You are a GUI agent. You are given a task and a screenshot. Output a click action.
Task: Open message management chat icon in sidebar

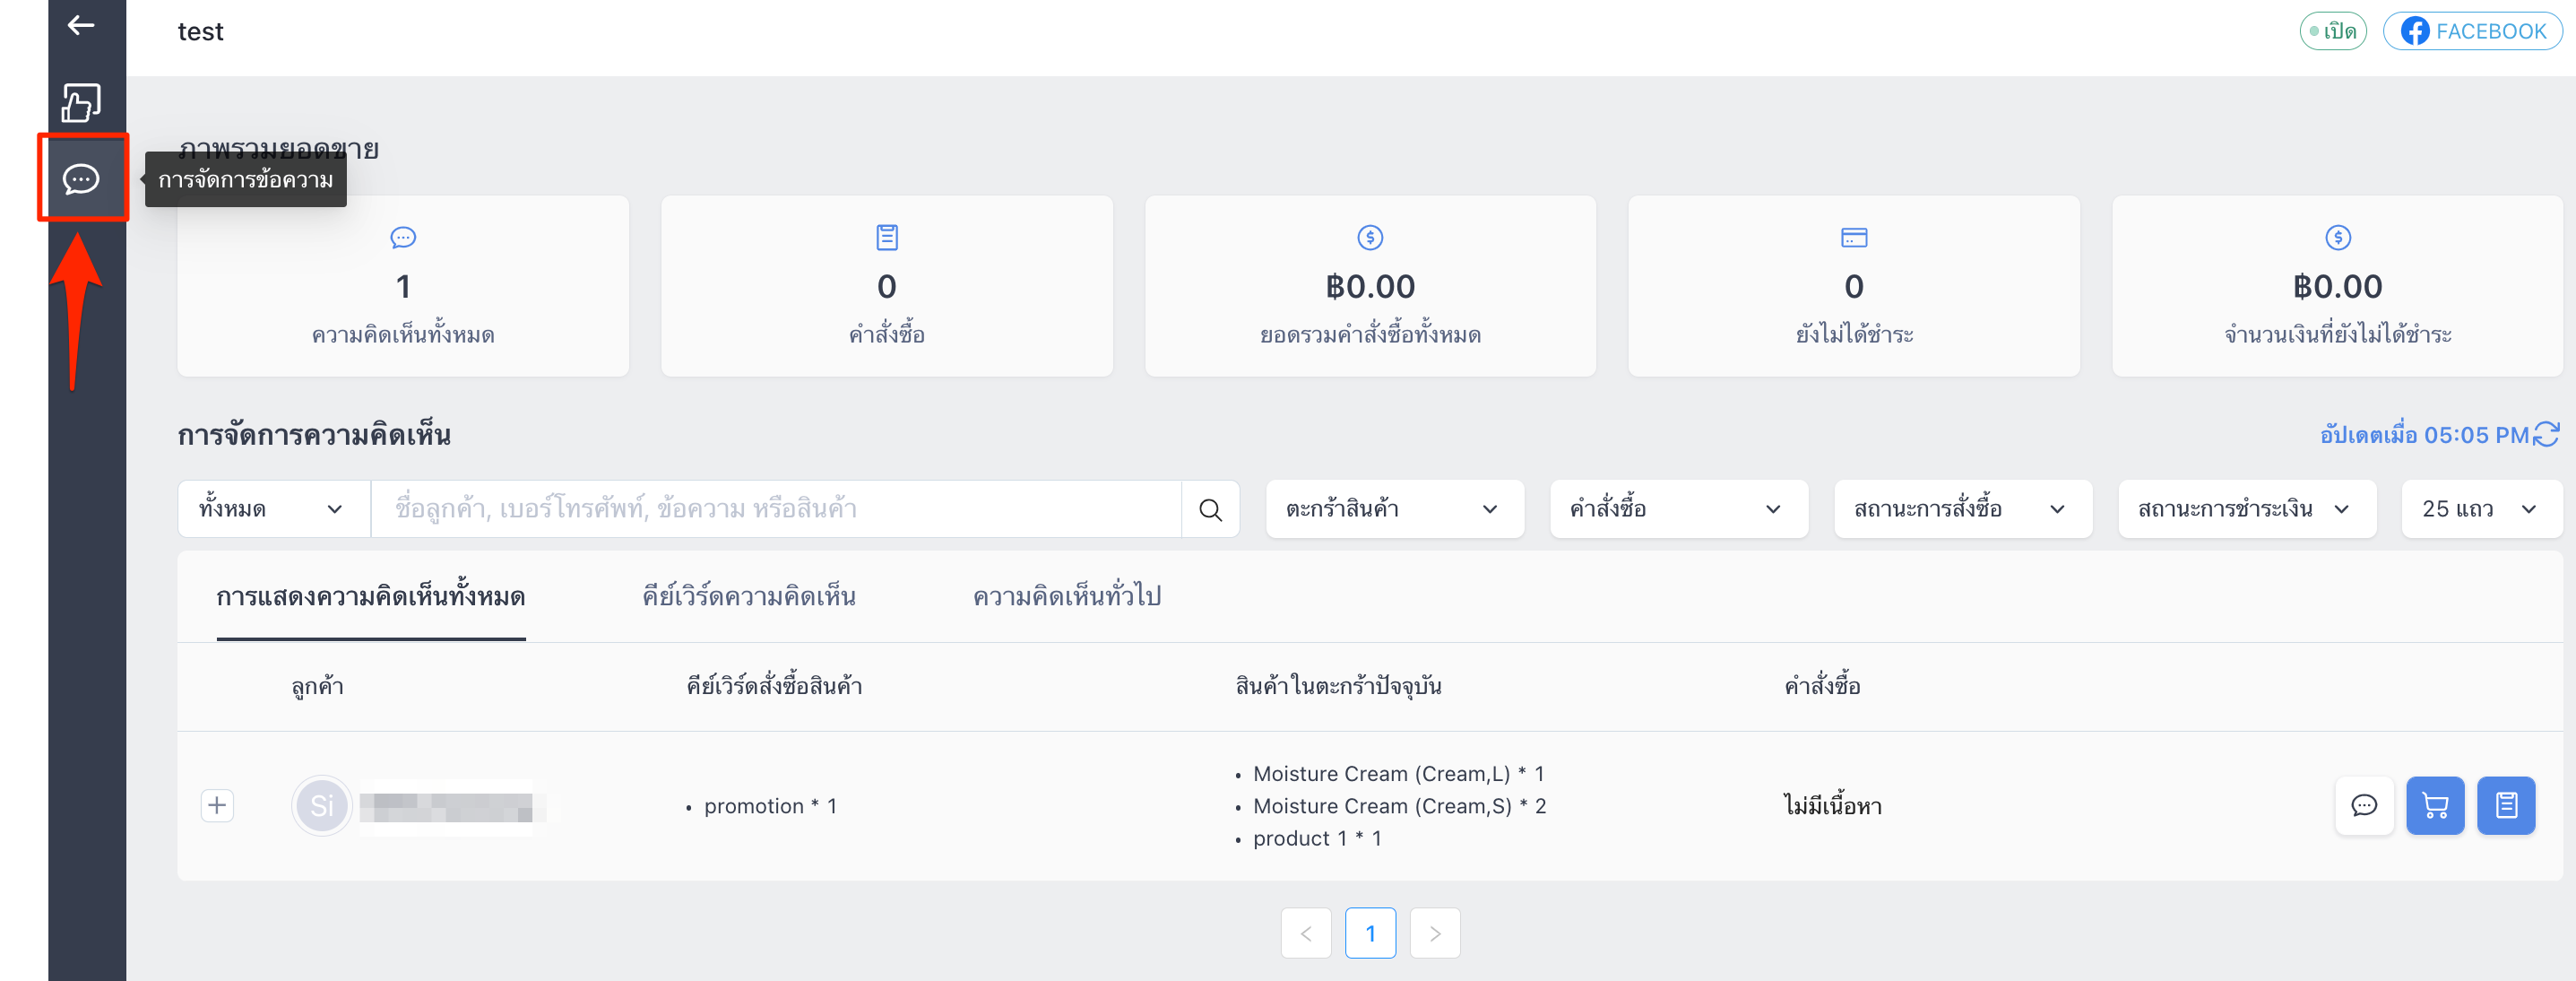81,179
